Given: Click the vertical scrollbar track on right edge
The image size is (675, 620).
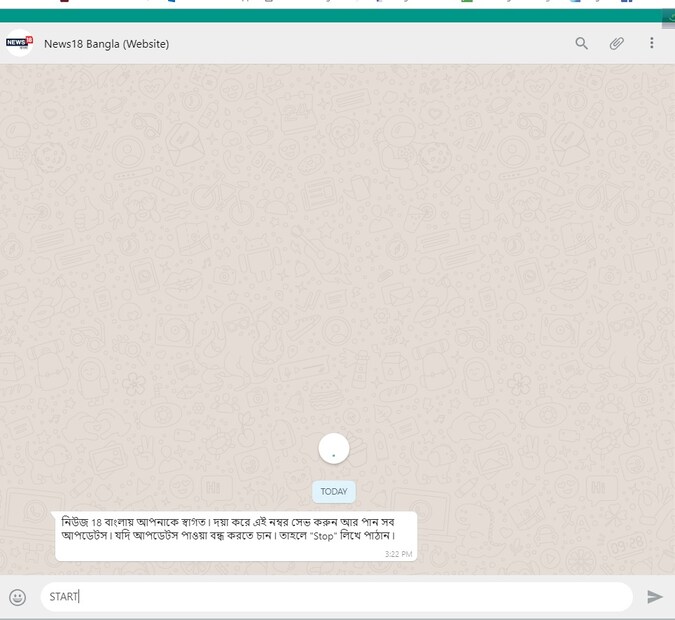Looking at the screenshot, I should tap(669, 300).
